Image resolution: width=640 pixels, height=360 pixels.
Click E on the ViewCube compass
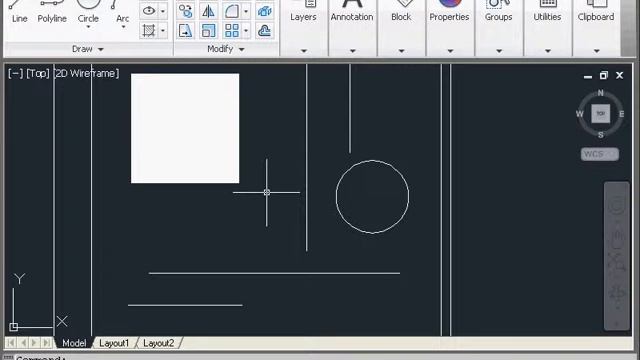(x=622, y=114)
